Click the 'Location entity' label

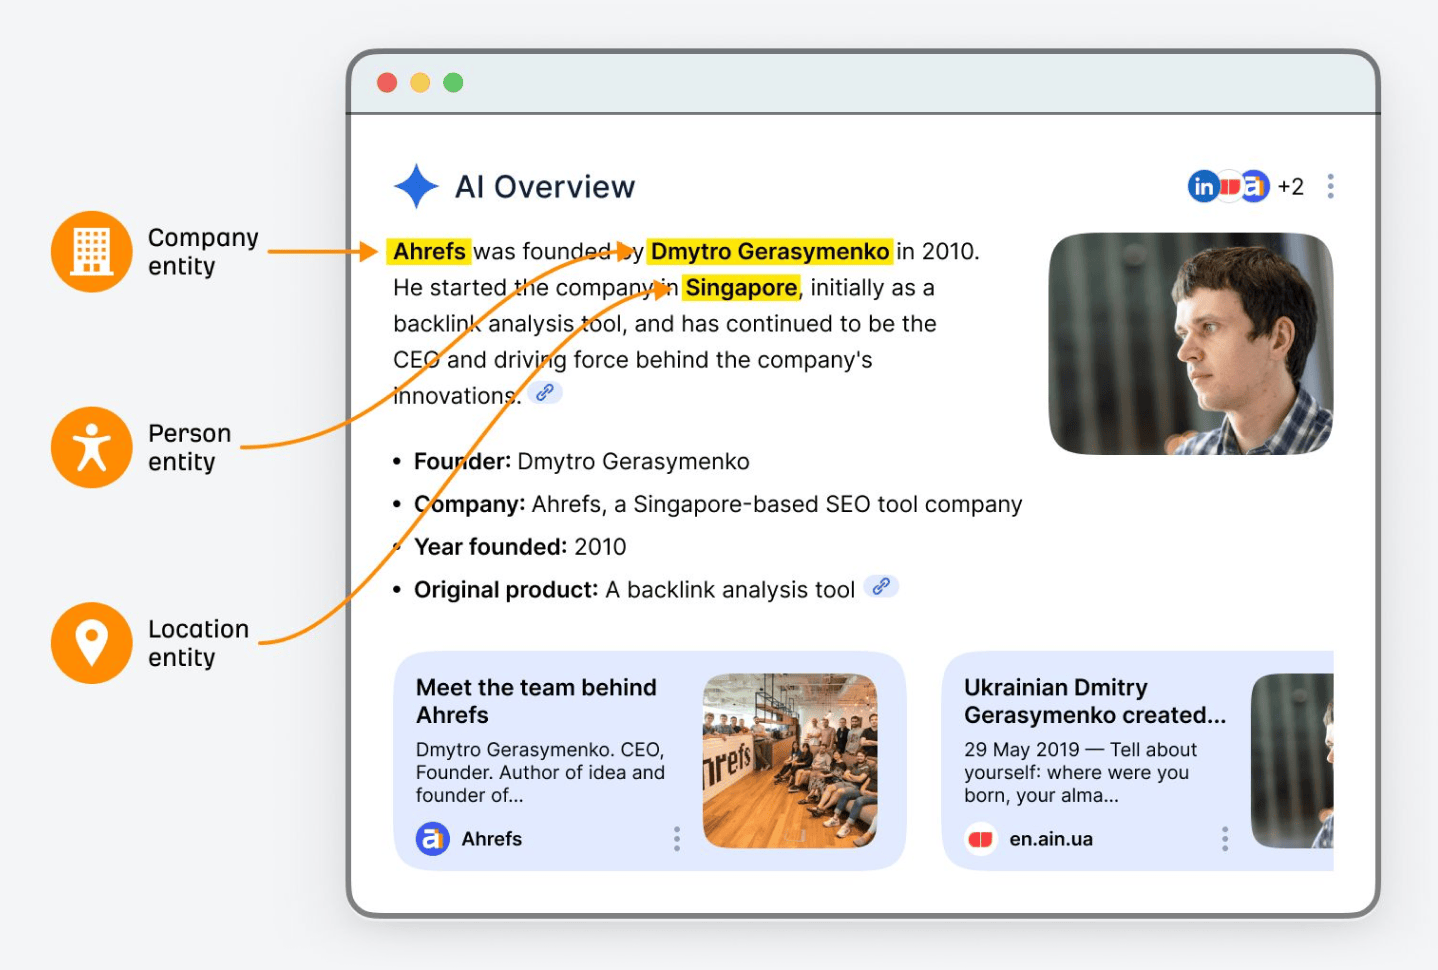198,643
